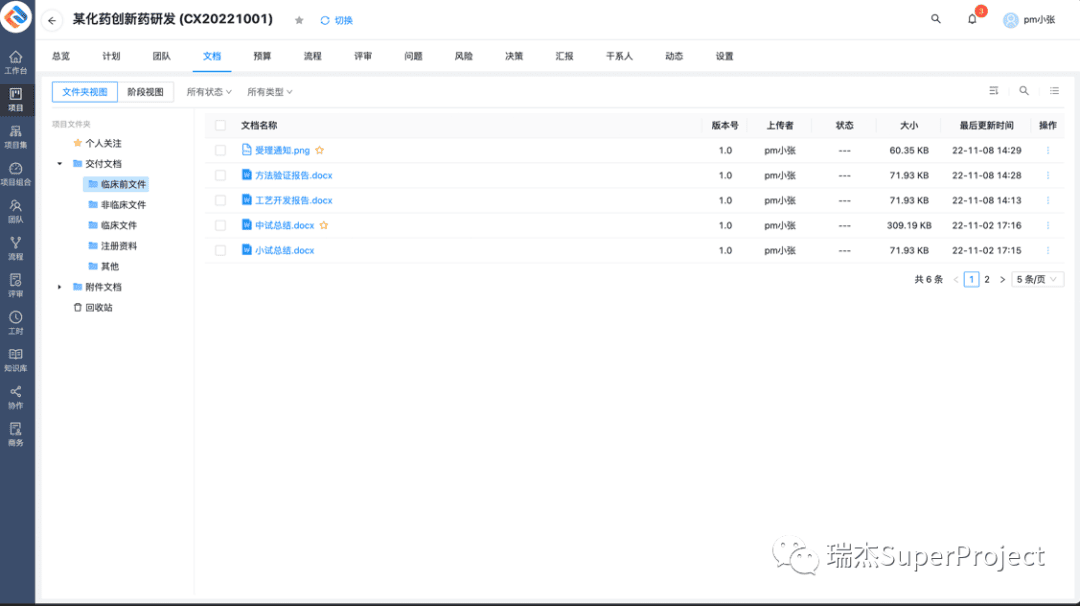Open the 团队 sidebar icon
Viewport: 1080px width, 606px height.
[x=16, y=211]
